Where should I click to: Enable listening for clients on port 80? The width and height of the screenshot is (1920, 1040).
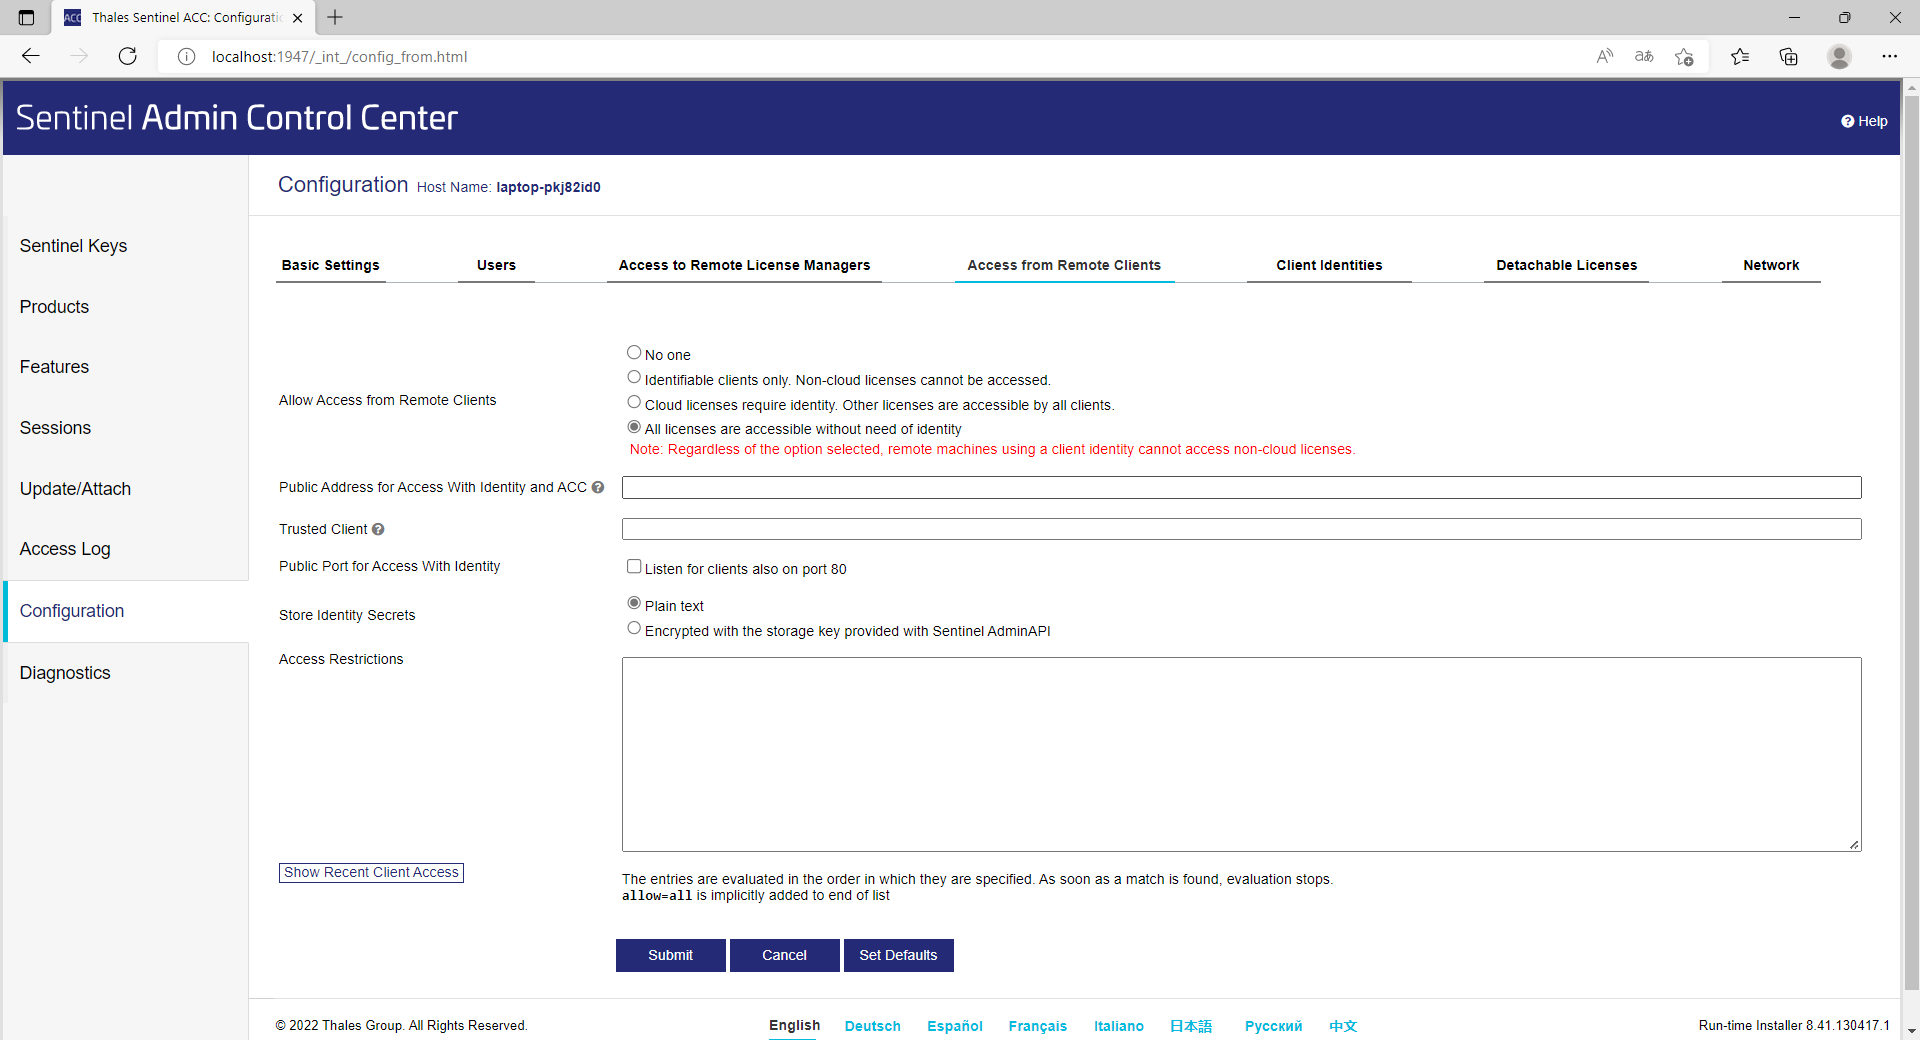[x=634, y=566]
